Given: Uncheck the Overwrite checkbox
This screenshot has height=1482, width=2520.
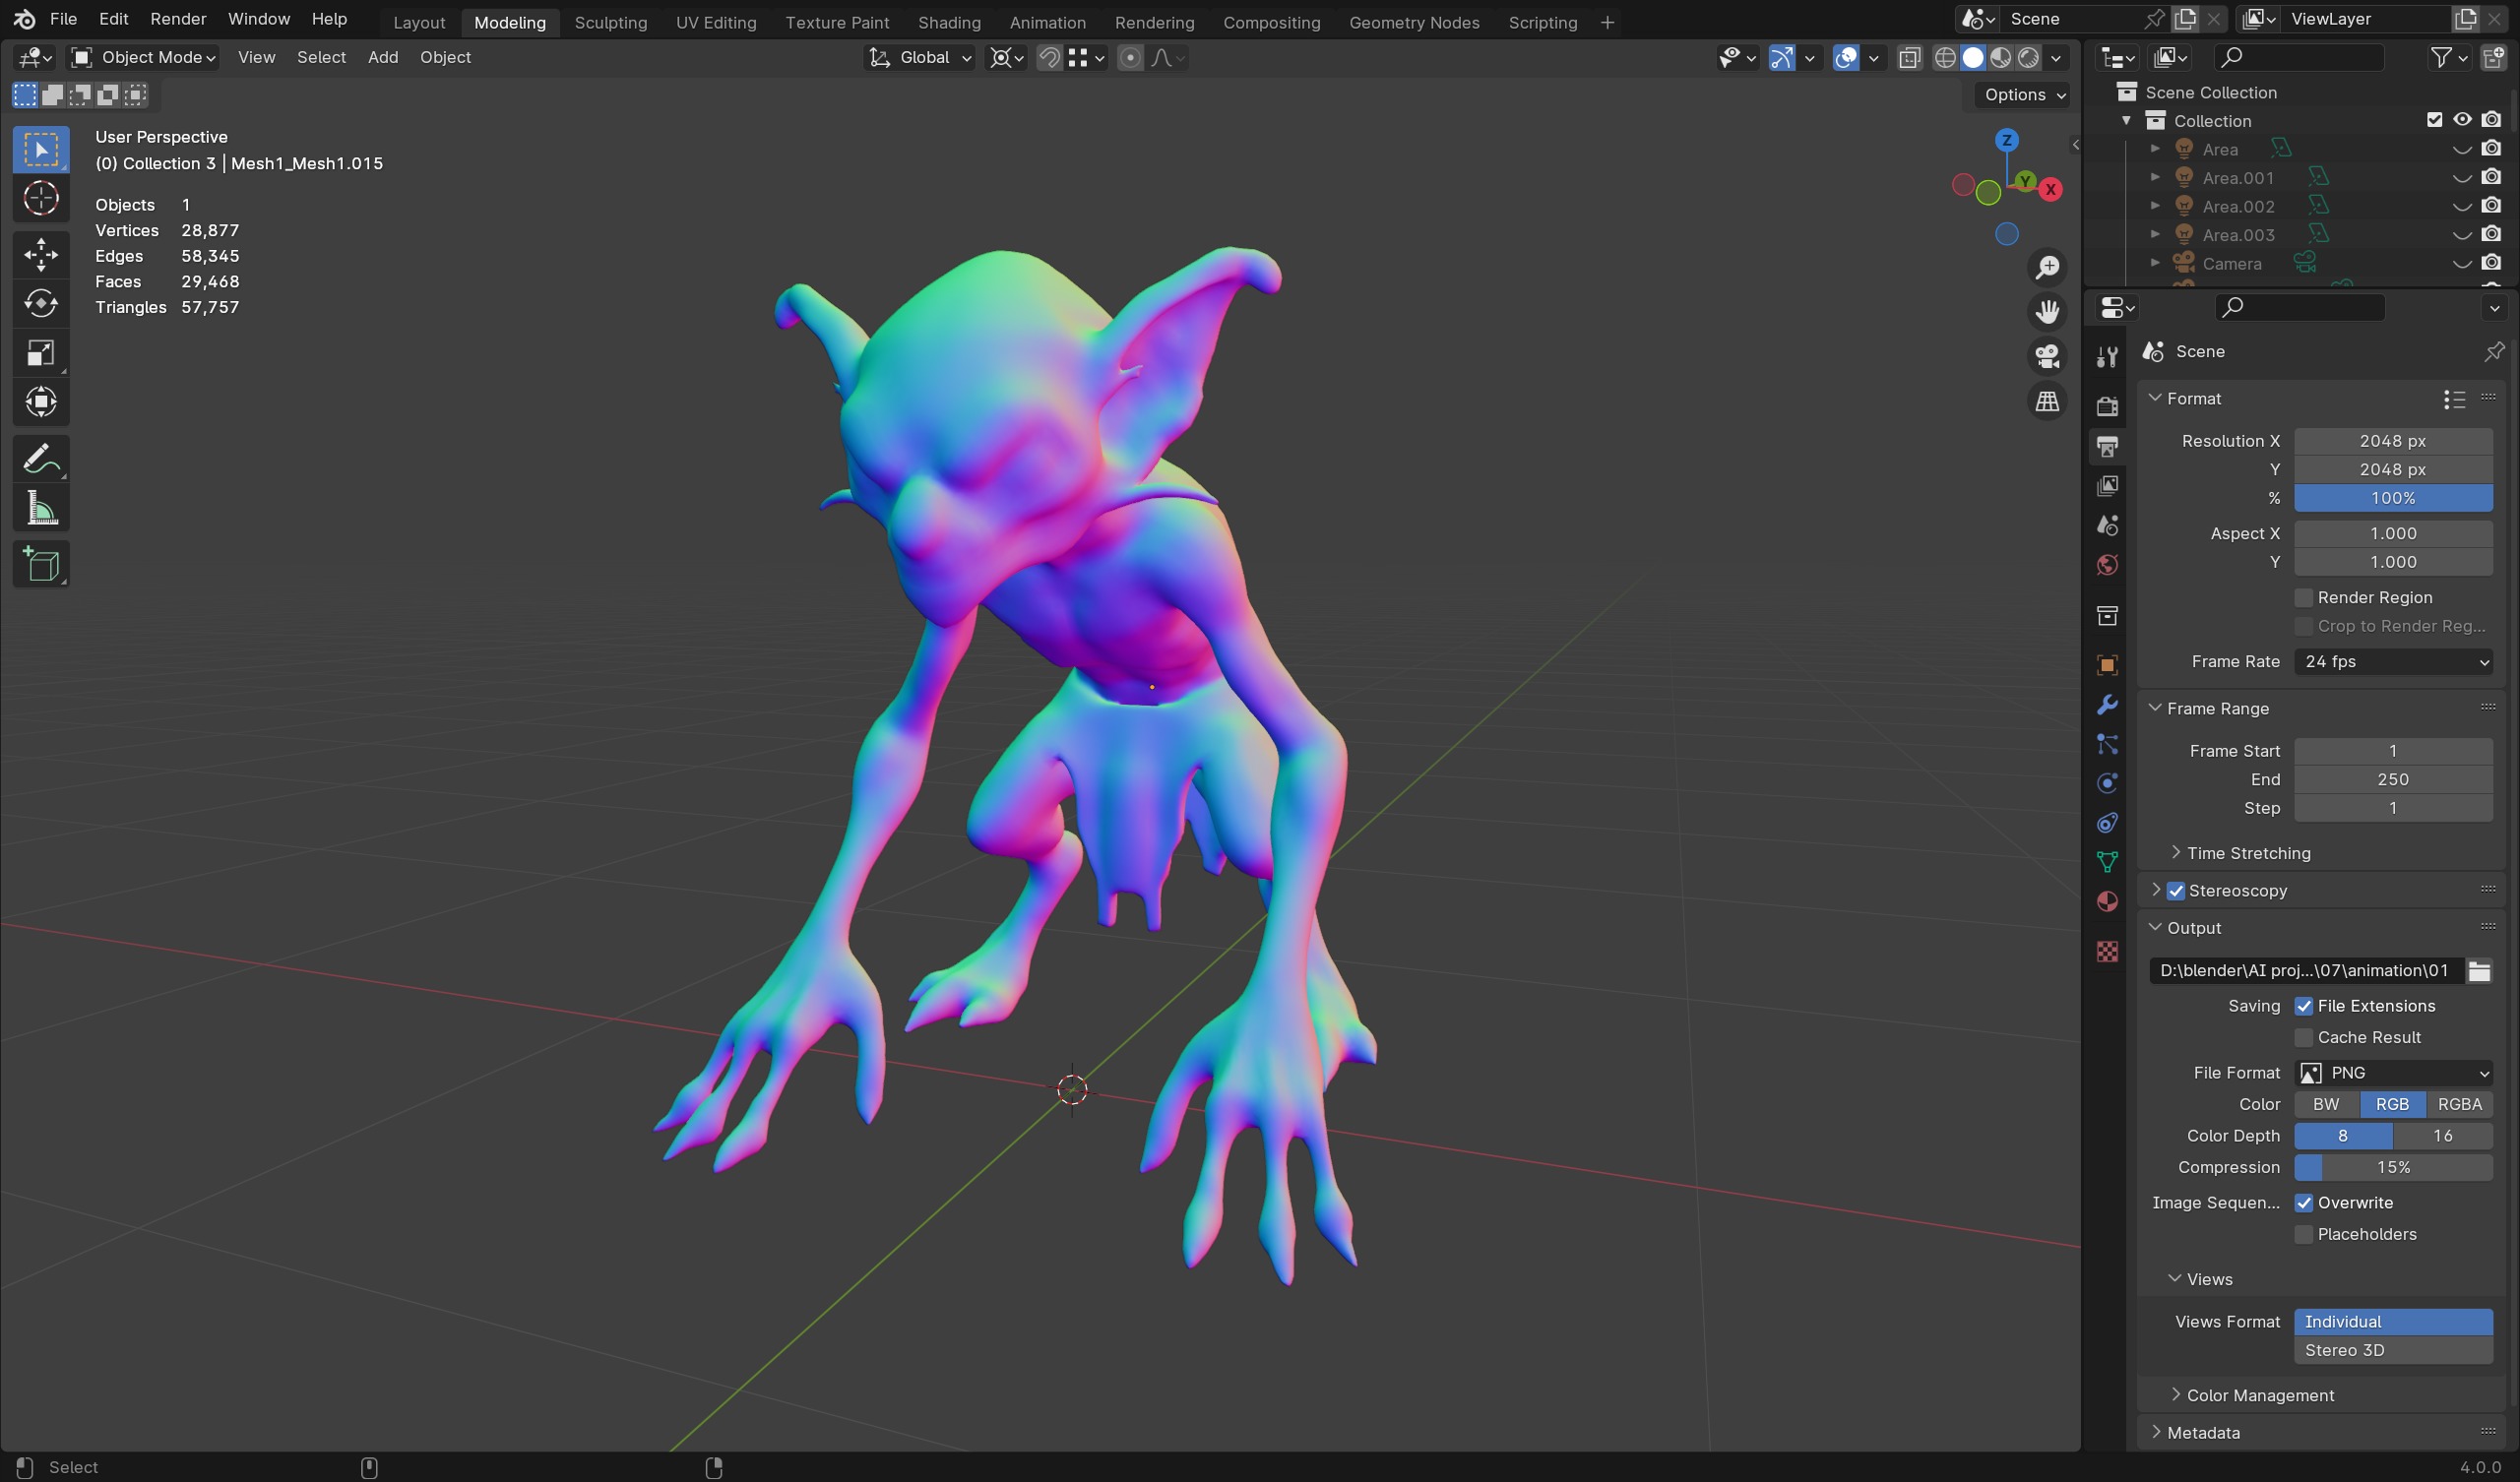Looking at the screenshot, I should coord(2303,1202).
